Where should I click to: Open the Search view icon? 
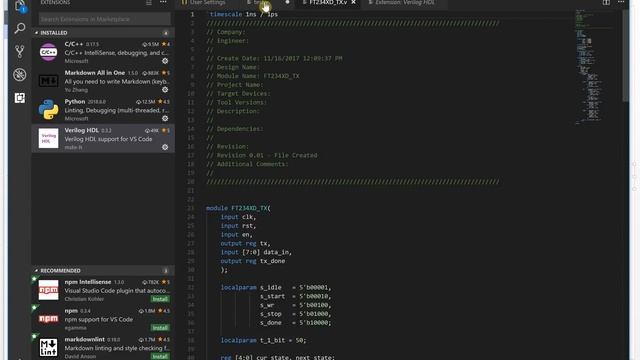coord(20,28)
